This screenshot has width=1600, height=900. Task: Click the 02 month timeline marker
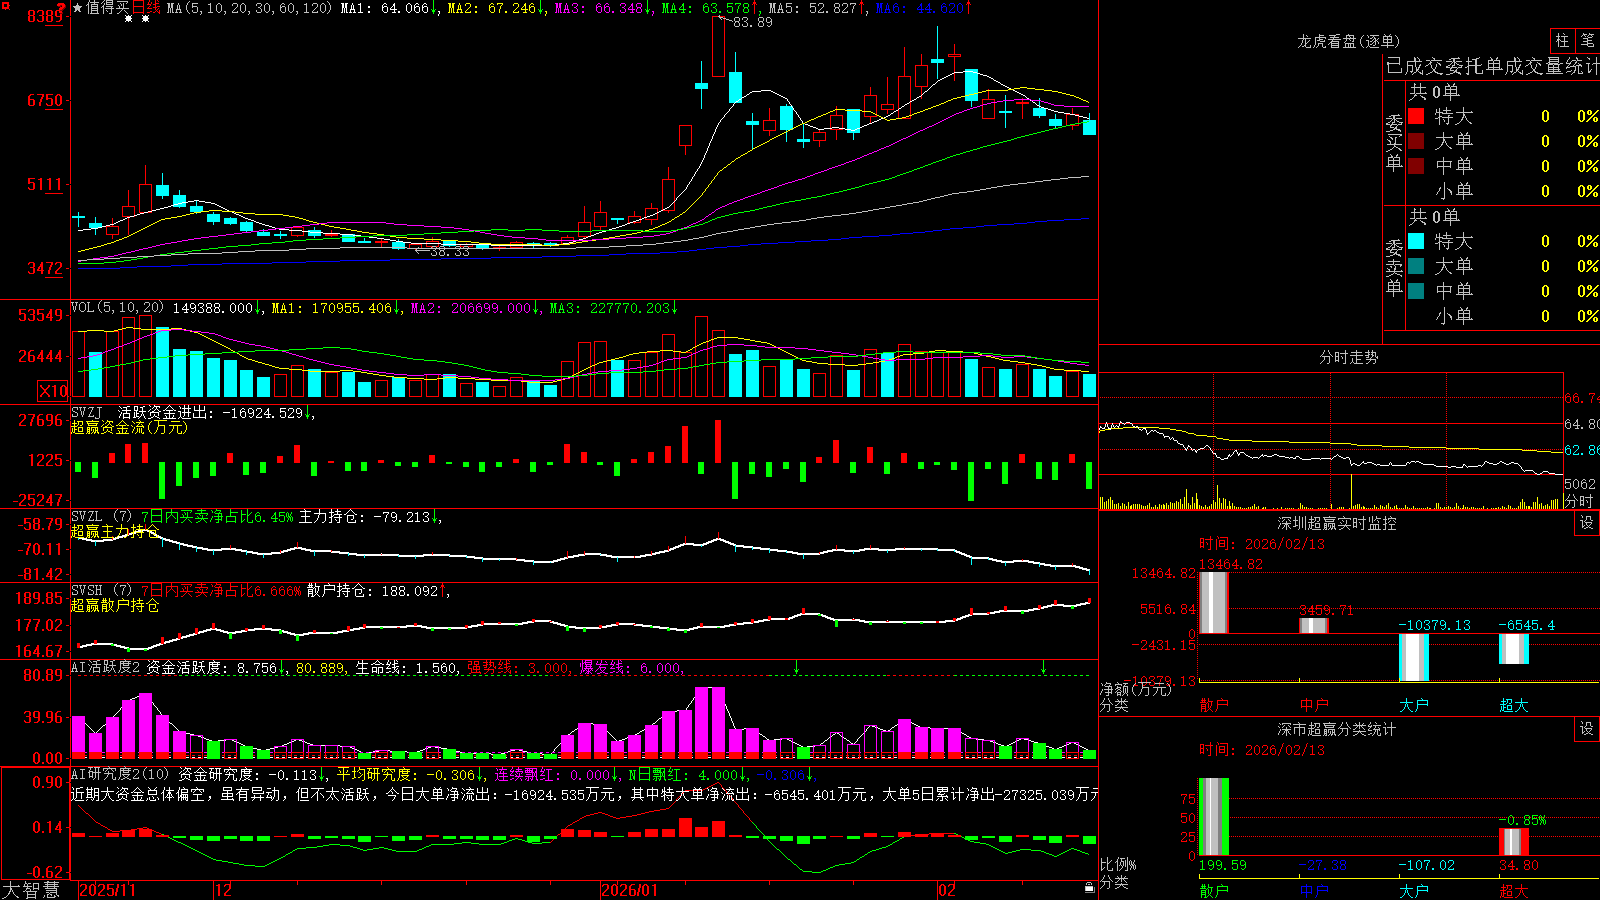(947, 890)
